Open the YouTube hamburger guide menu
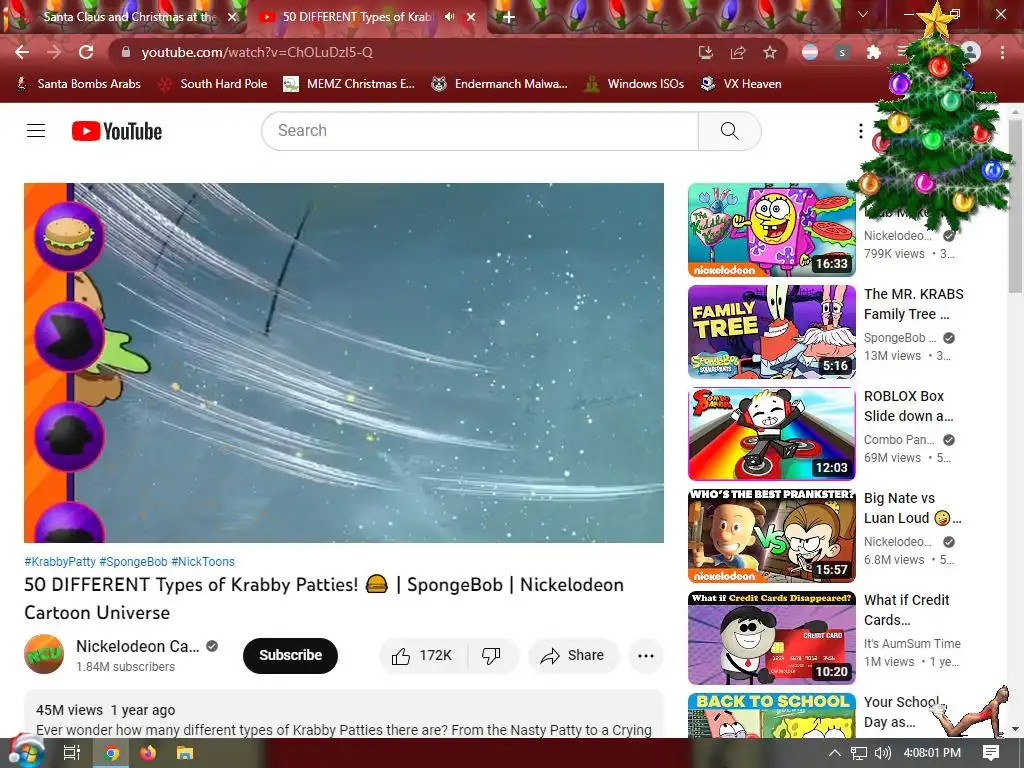The width and height of the screenshot is (1024, 768). pyautogui.click(x=36, y=131)
